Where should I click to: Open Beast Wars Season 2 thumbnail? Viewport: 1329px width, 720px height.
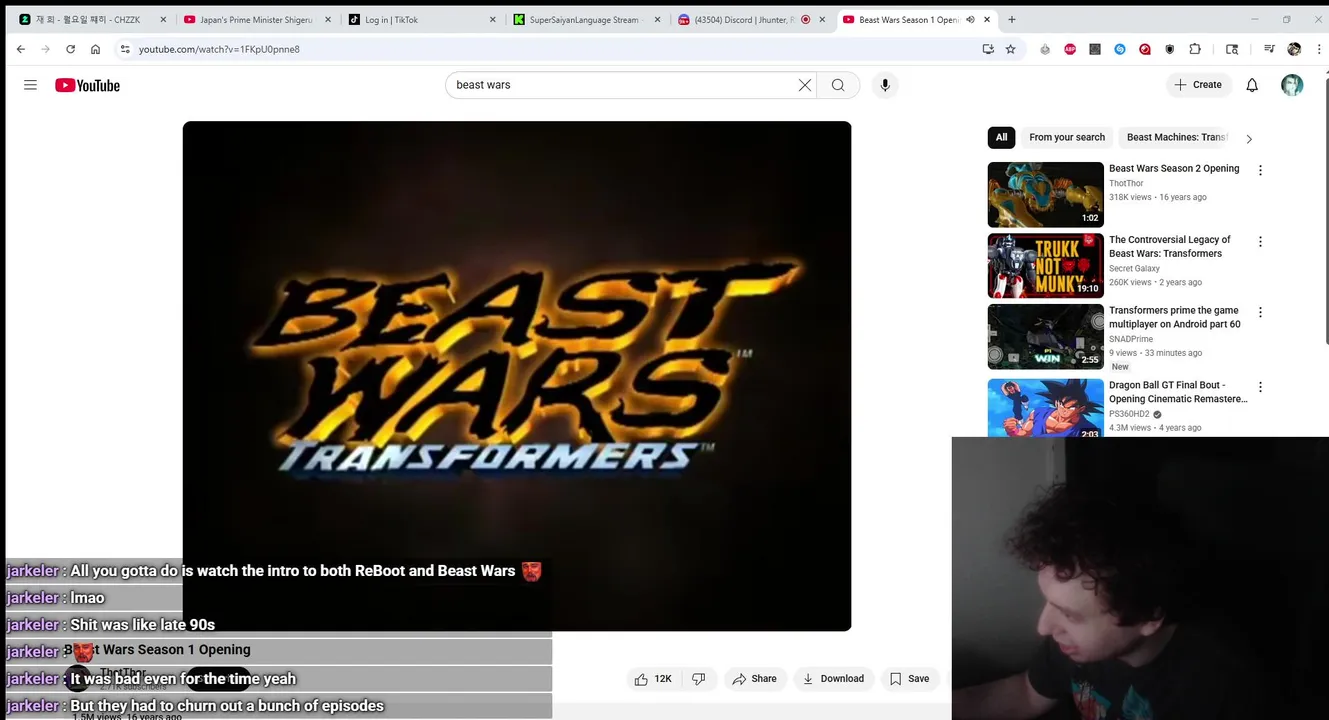tap(1045, 195)
